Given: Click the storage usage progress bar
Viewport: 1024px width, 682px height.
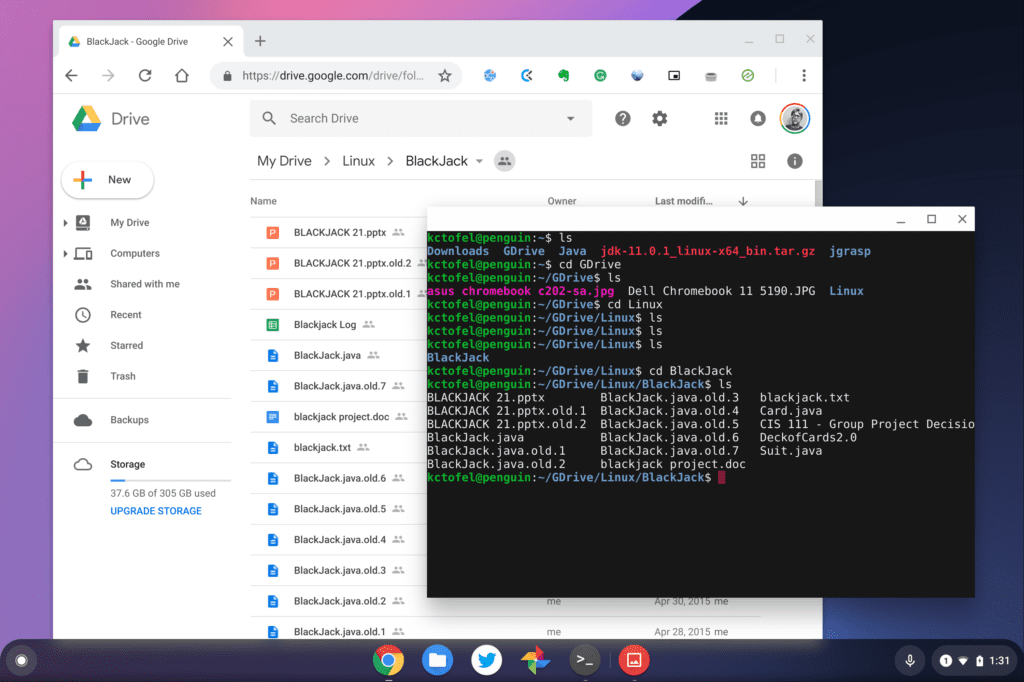Looking at the screenshot, I should [x=170, y=480].
